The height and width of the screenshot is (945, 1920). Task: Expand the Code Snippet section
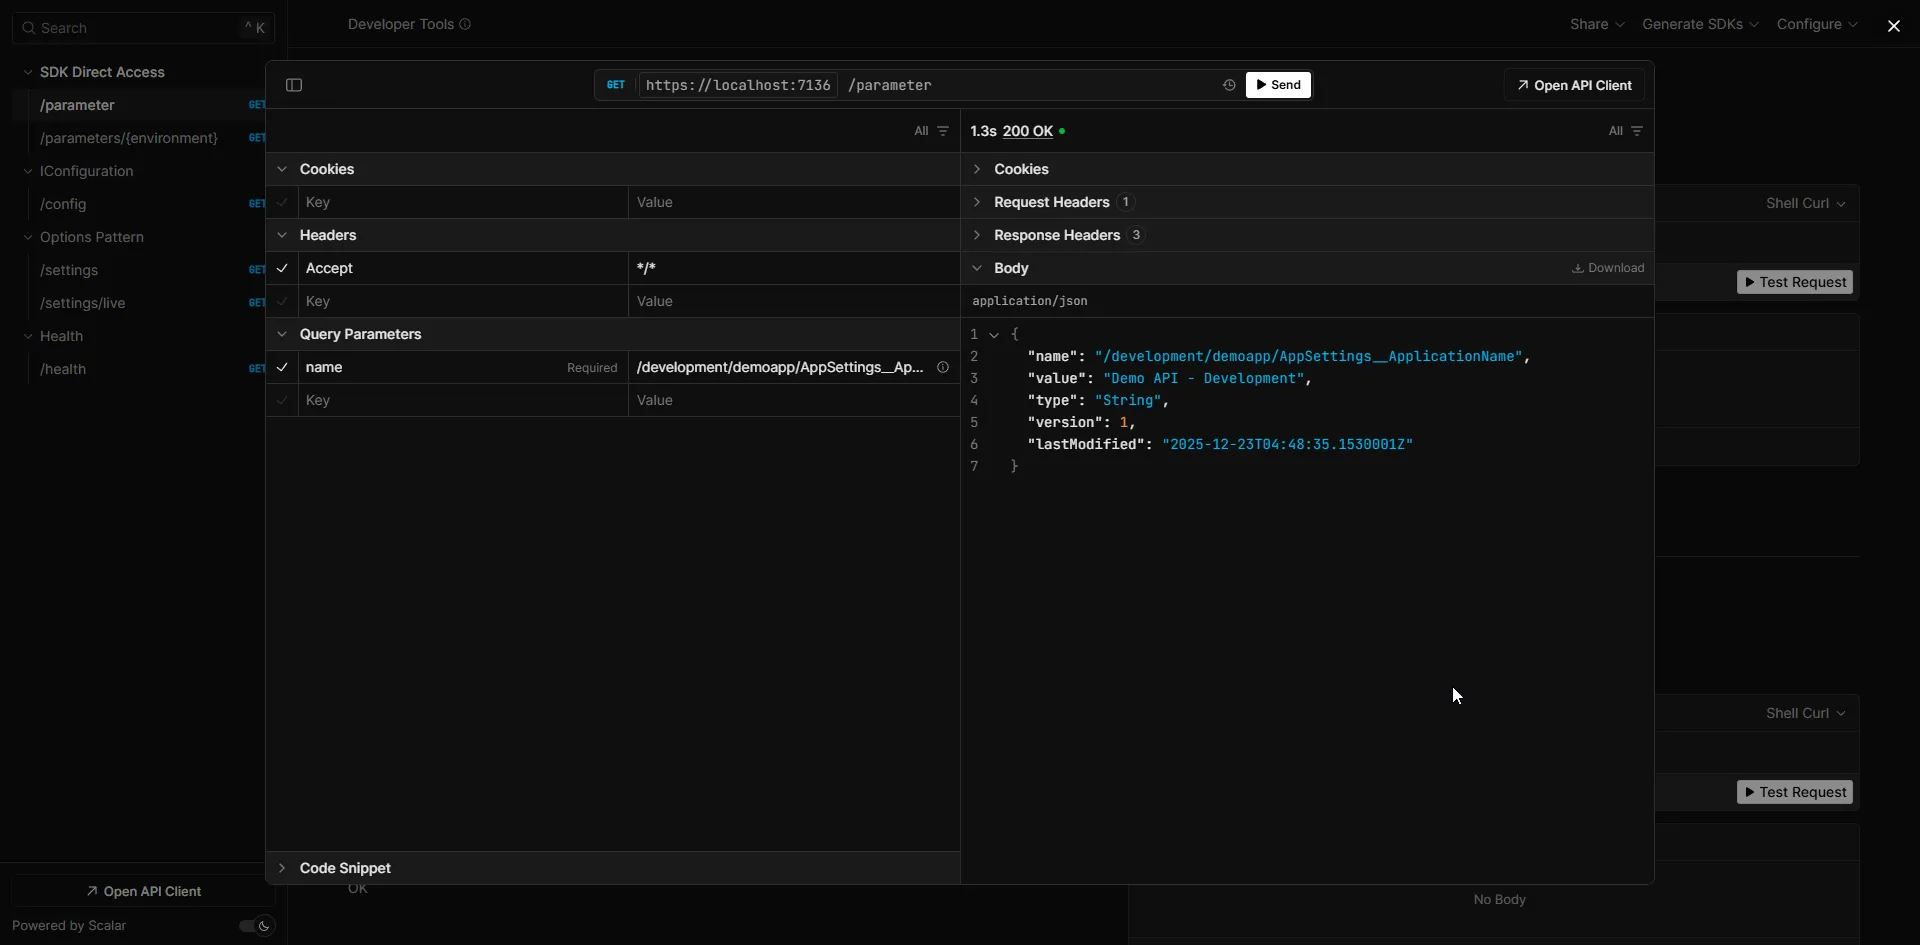pyautogui.click(x=282, y=868)
